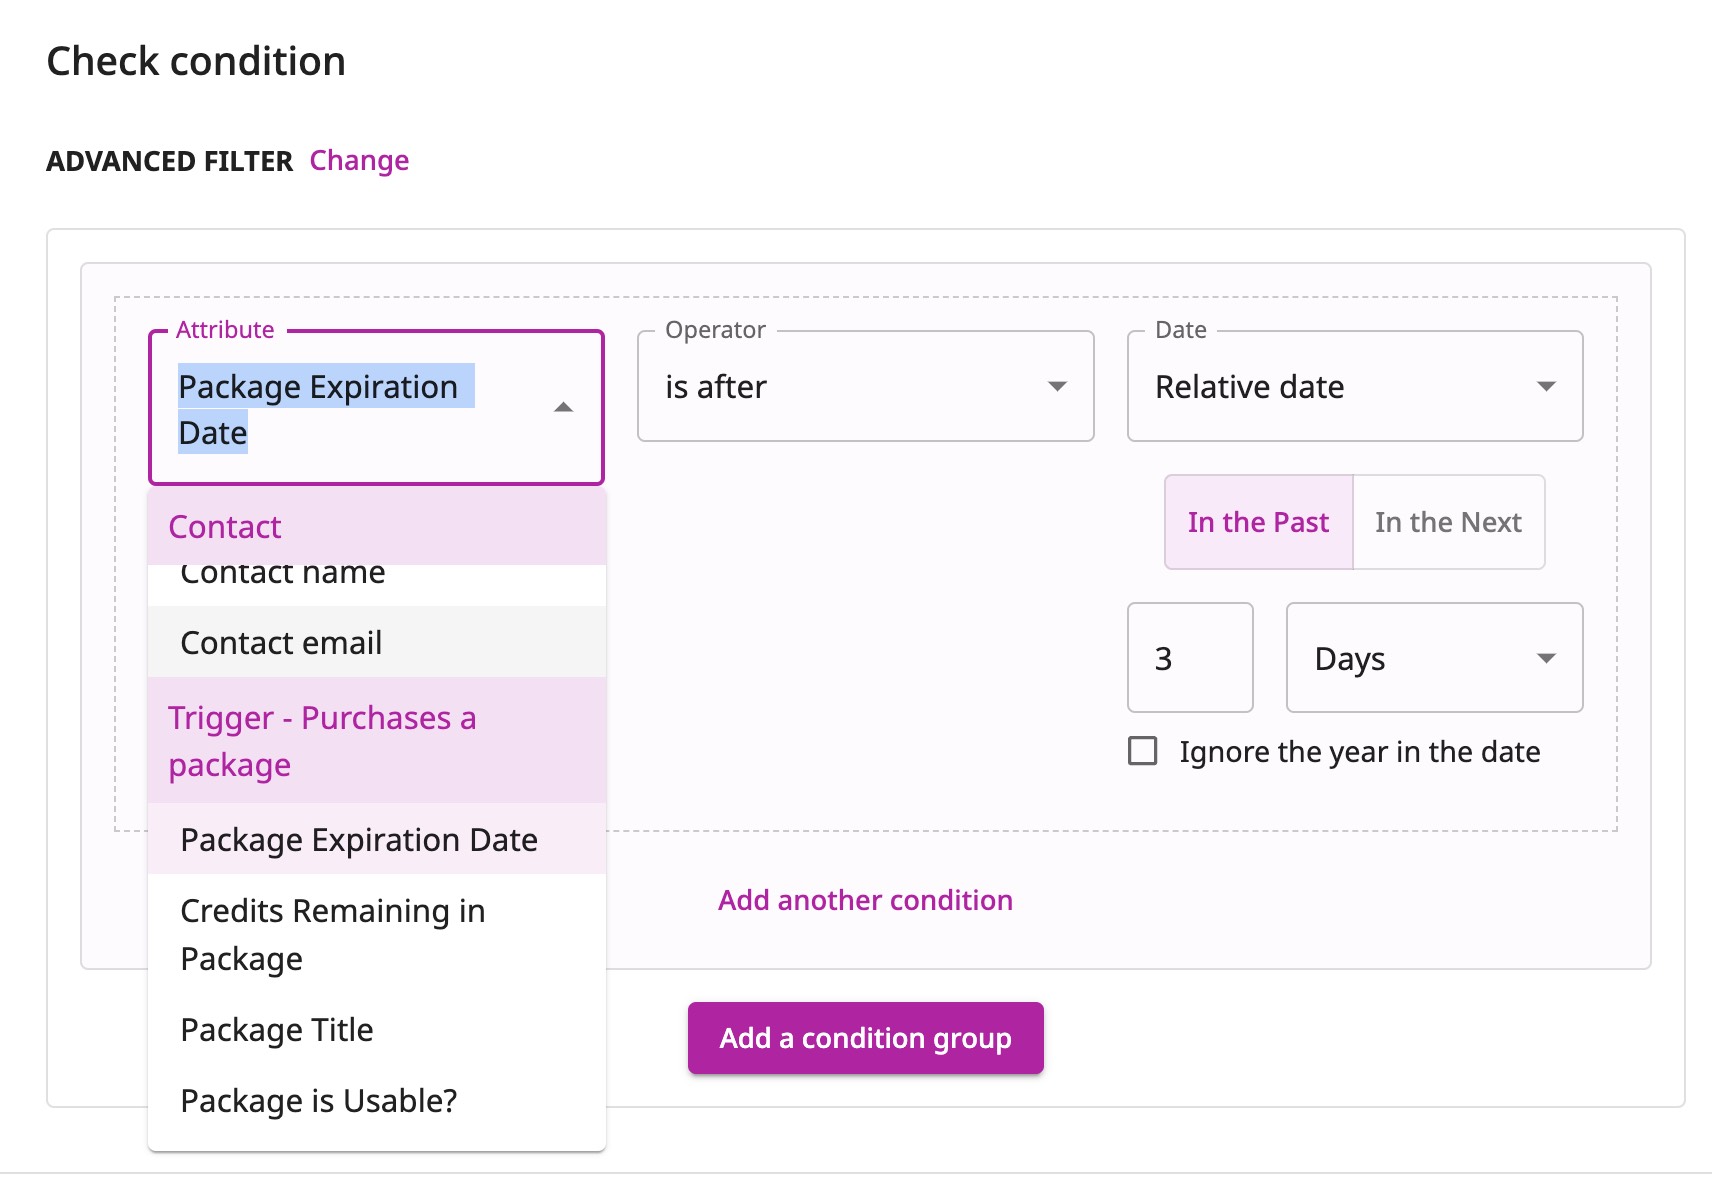Open the Days unit selector
Image resolution: width=1712 pixels, height=1182 pixels.
[x=1433, y=658]
